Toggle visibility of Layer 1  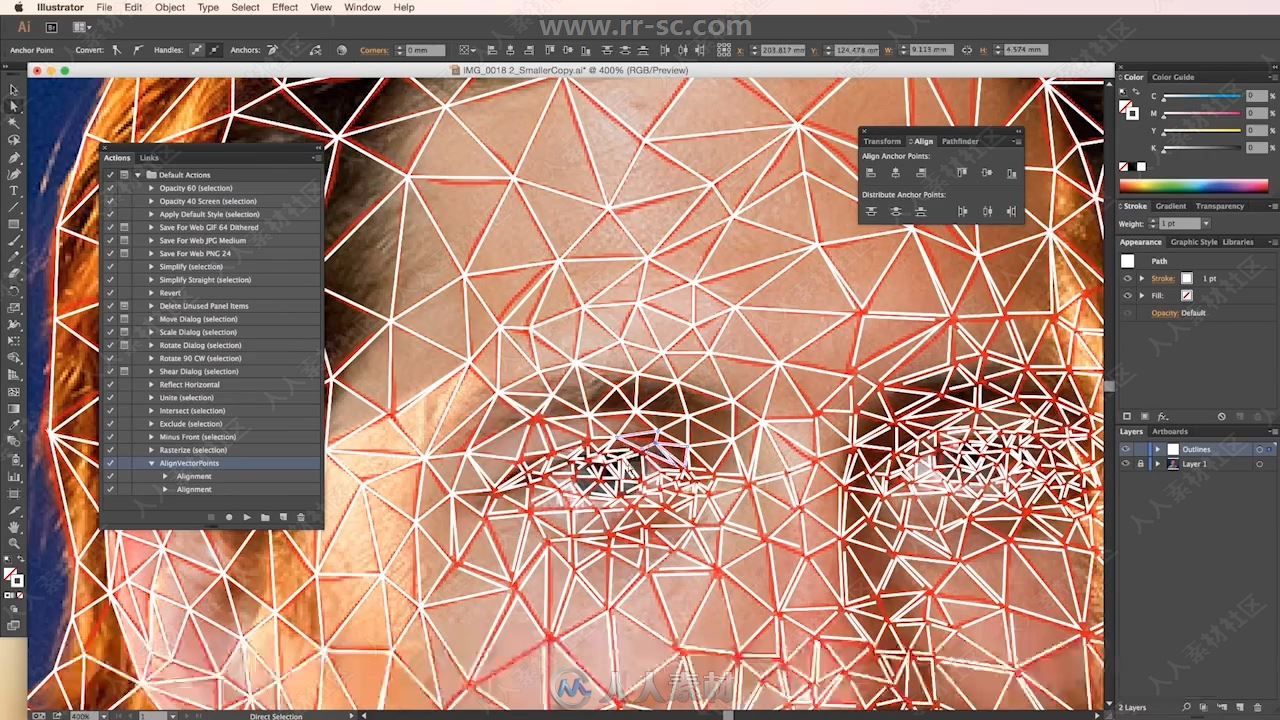coord(1126,464)
